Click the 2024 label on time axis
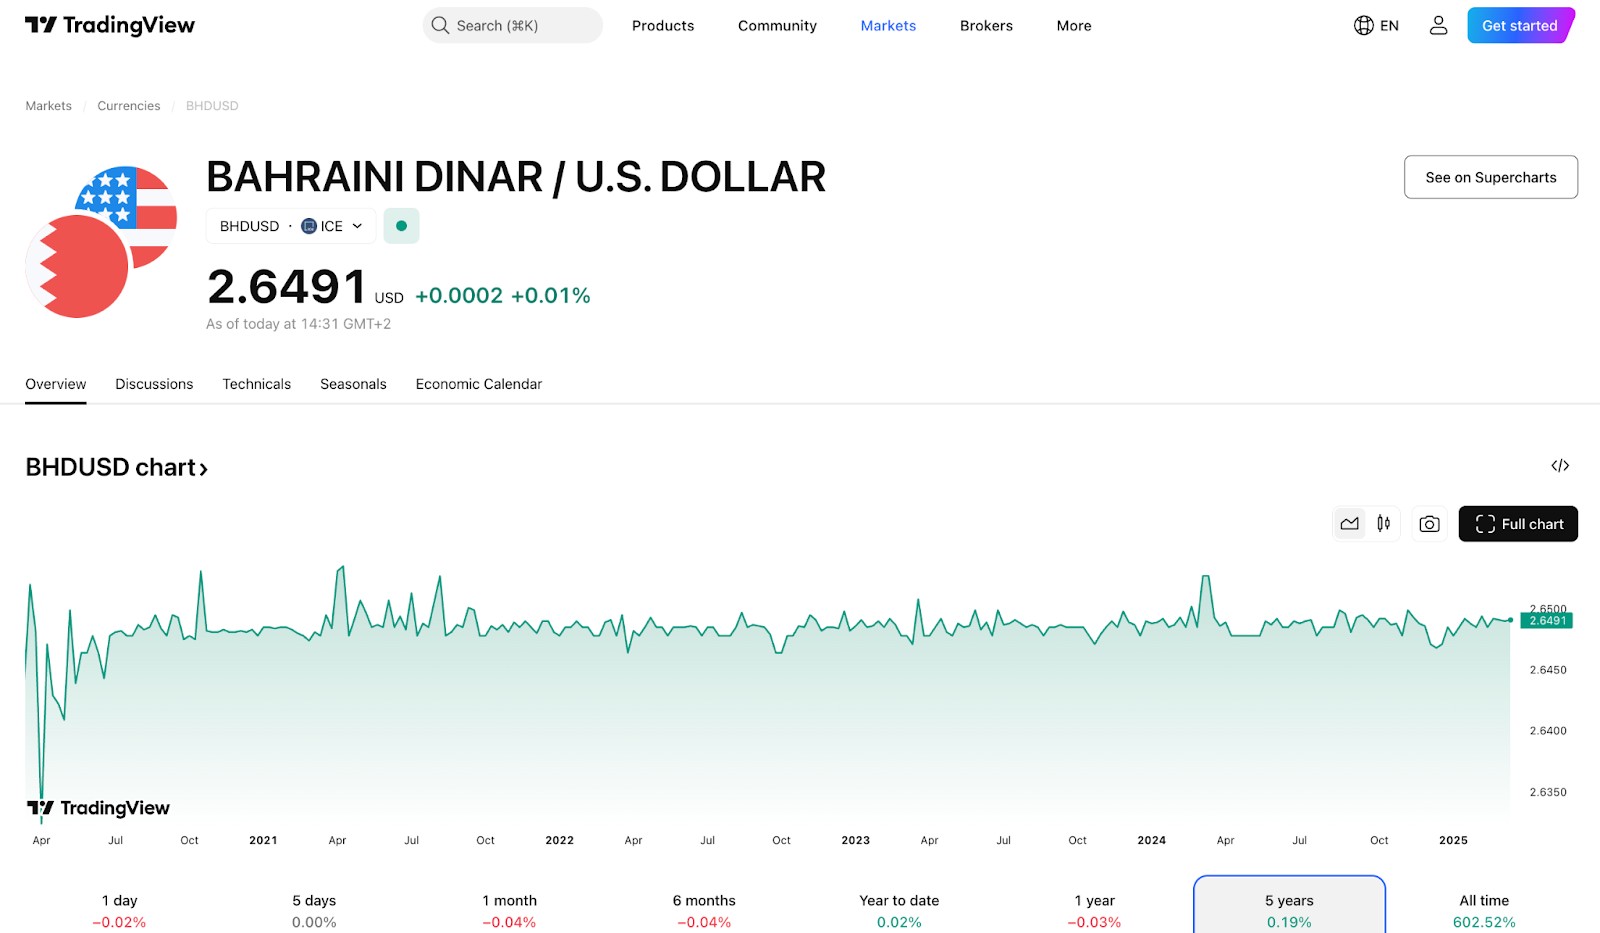The height and width of the screenshot is (933, 1600). pyautogui.click(x=1151, y=840)
